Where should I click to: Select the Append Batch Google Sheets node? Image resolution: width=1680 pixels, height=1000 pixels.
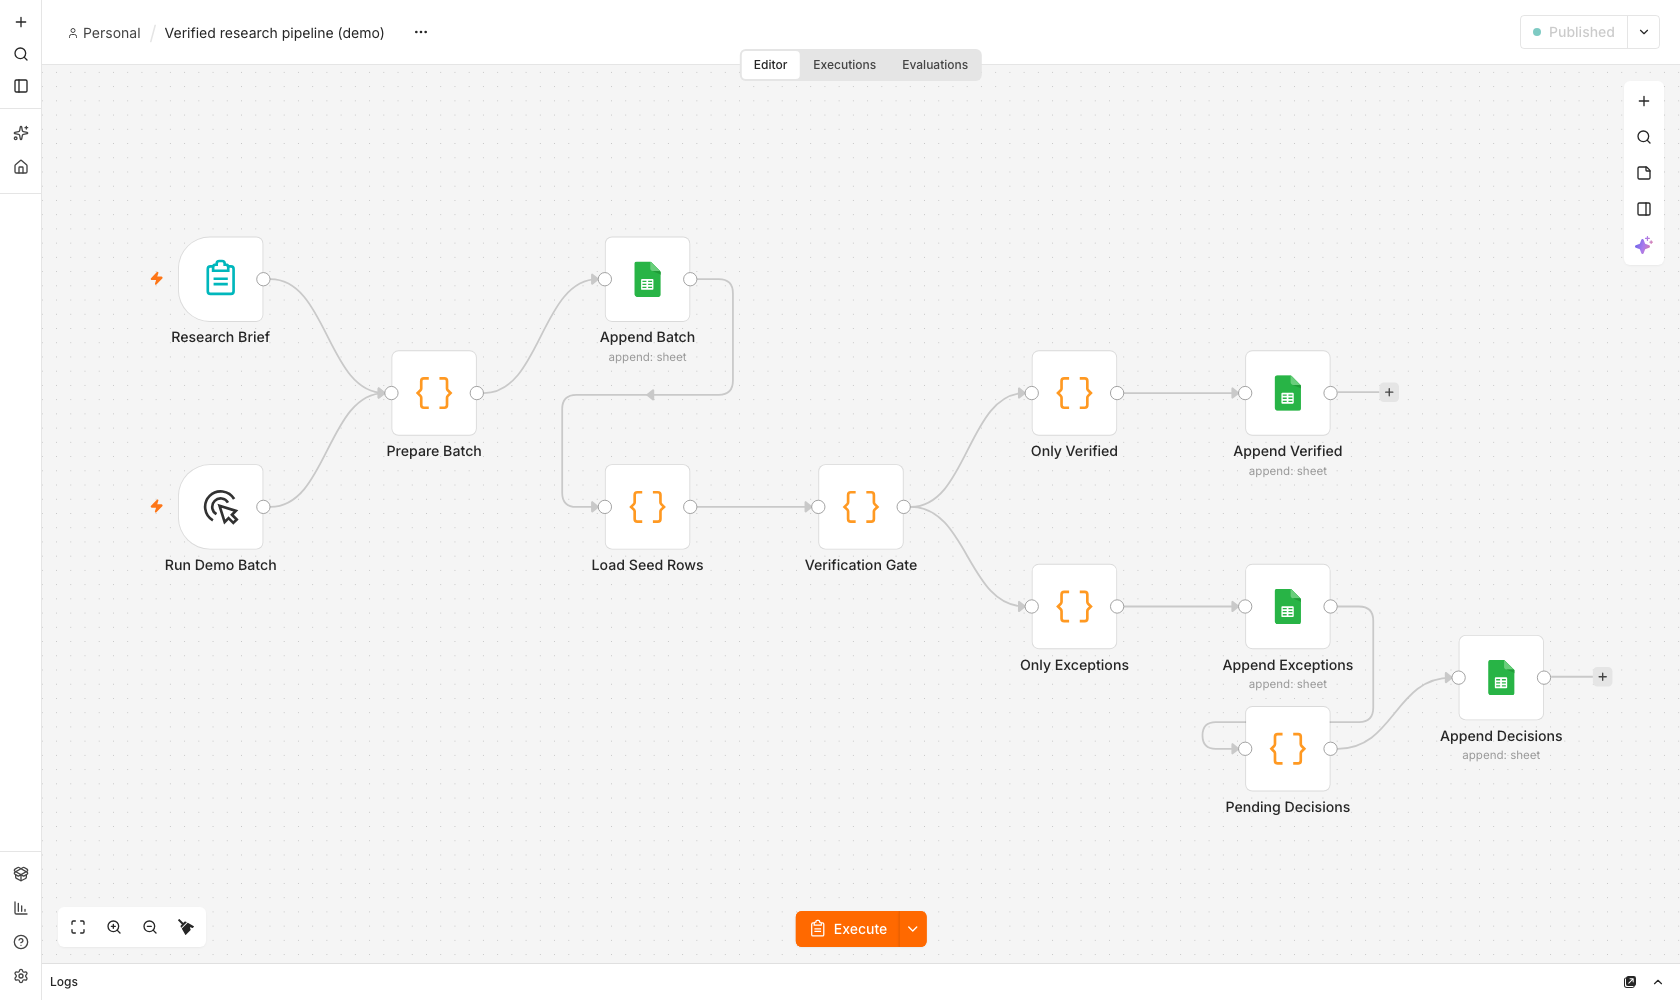(647, 279)
